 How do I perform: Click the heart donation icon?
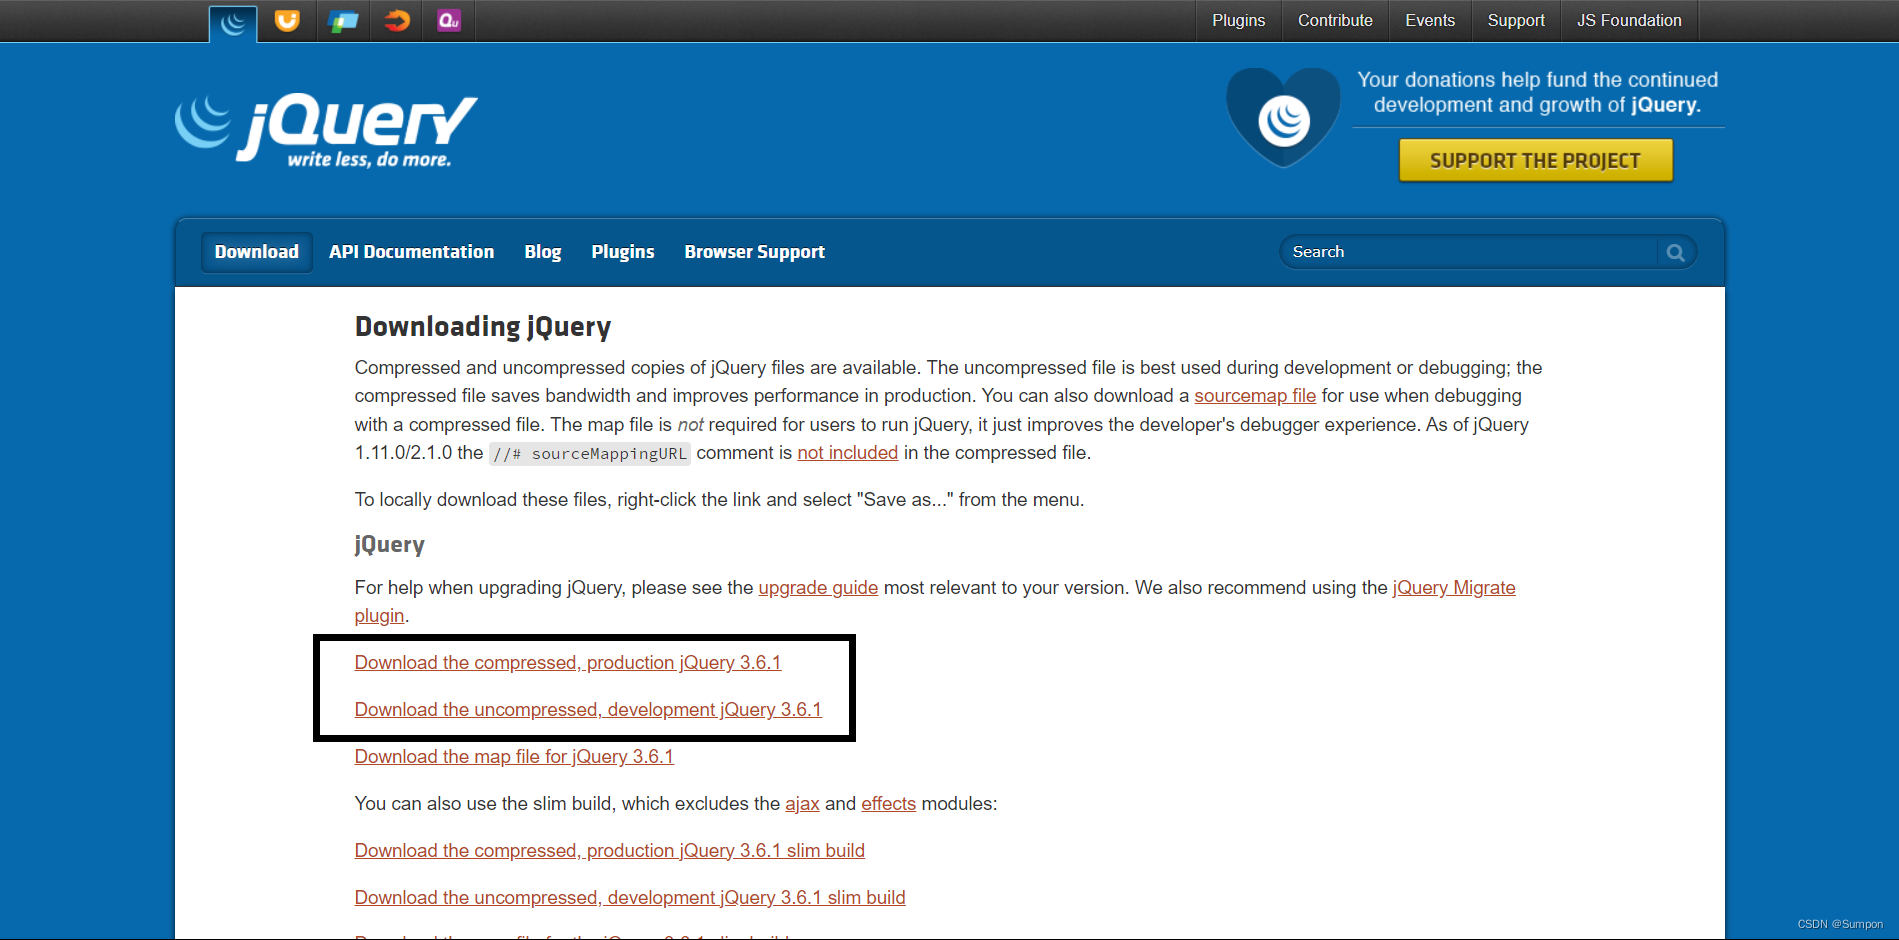tap(1283, 118)
